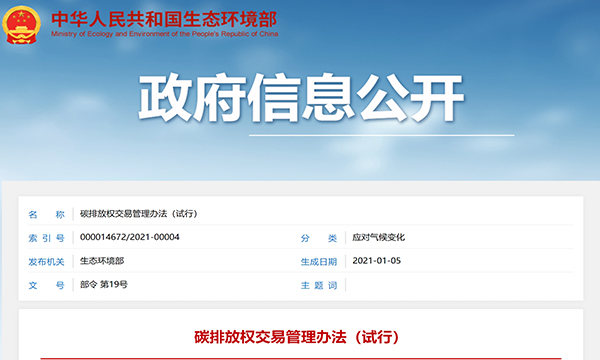Select the 发布机关 field label

coord(46,262)
